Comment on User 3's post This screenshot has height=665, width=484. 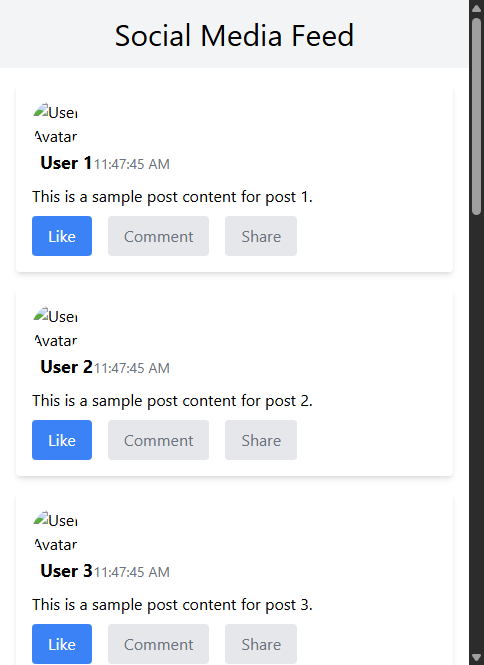coord(158,644)
